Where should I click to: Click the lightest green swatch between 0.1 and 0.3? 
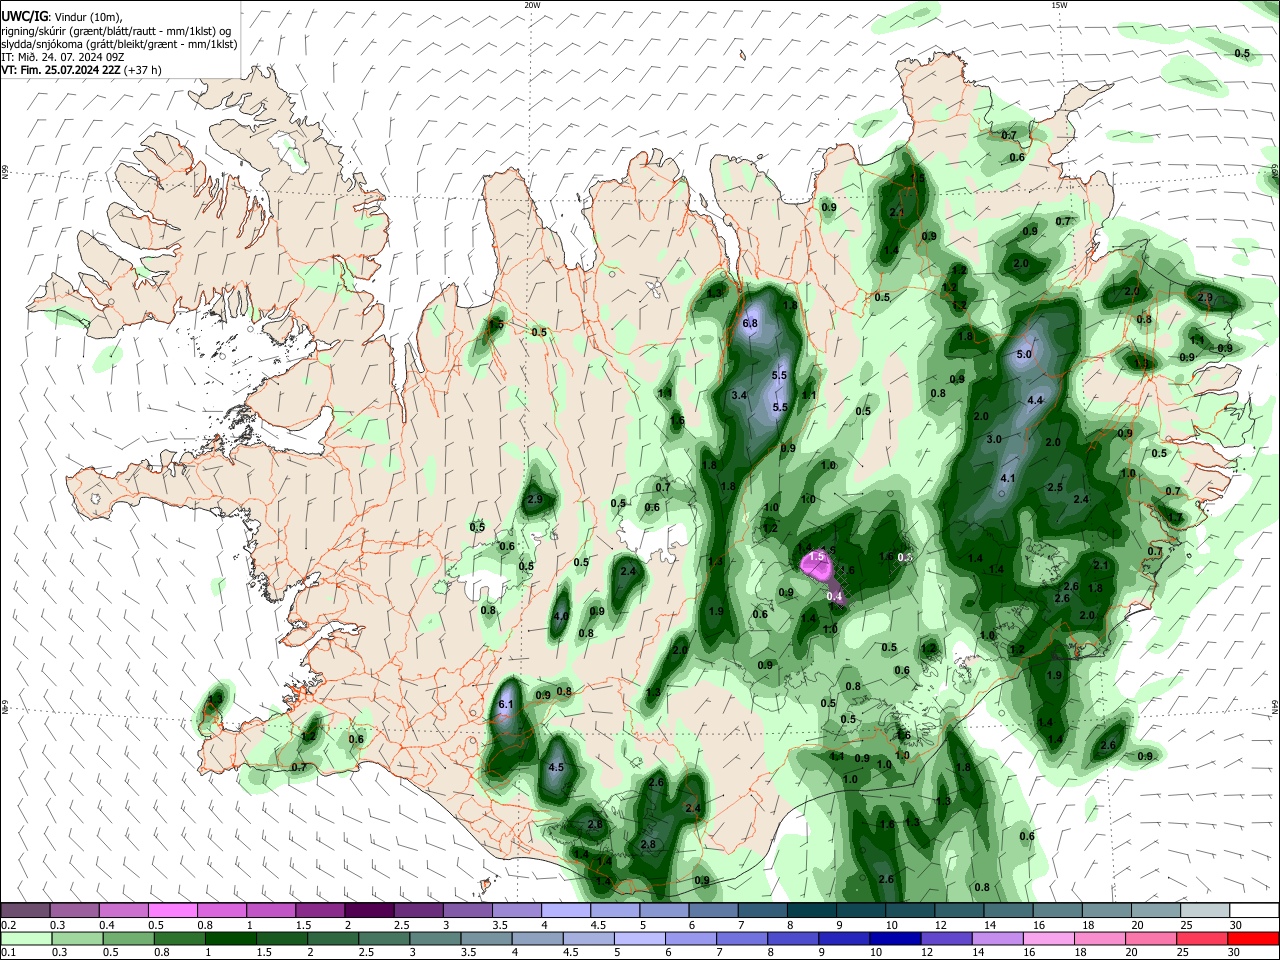click(x=24, y=939)
